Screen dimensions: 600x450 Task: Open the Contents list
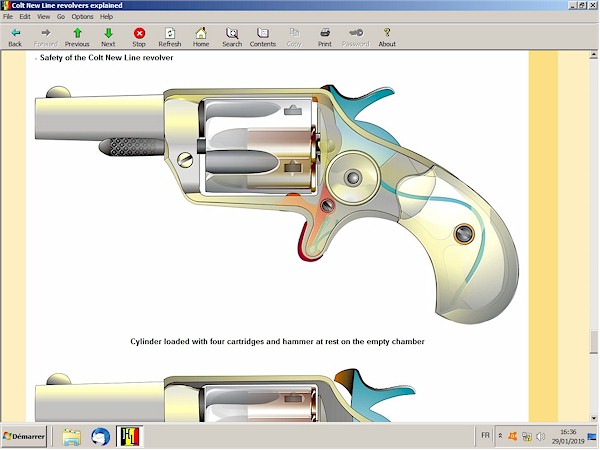[263, 37]
